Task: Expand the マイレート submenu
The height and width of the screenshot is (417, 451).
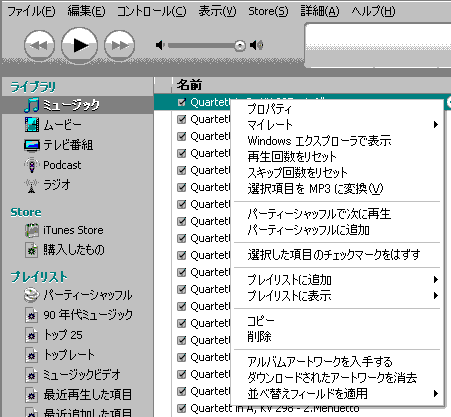Action: pyautogui.click(x=337, y=125)
